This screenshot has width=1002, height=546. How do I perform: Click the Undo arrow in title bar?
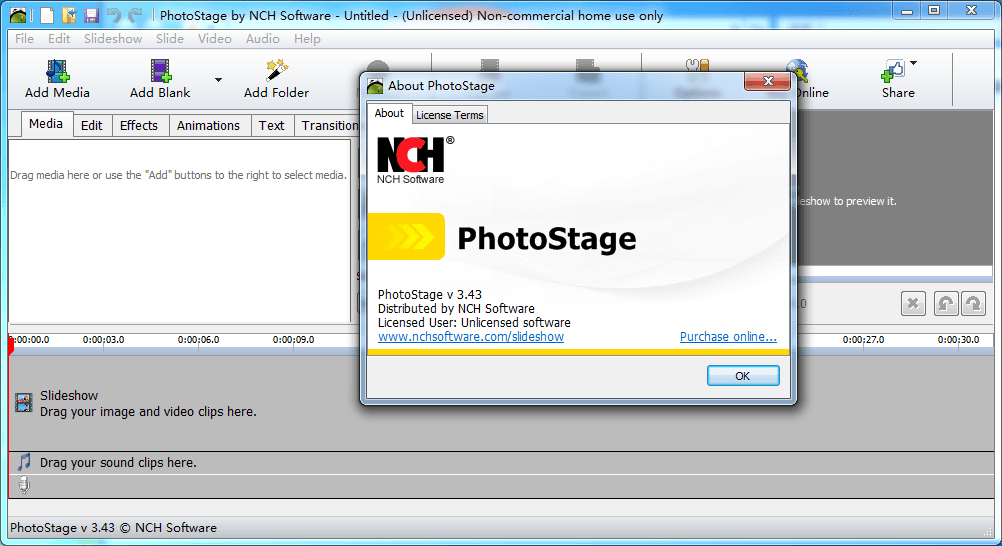[x=114, y=15]
